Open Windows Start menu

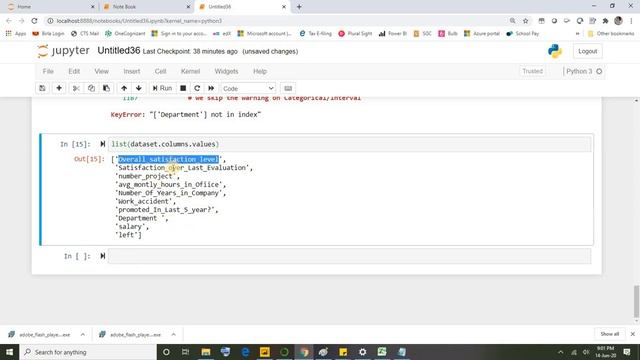[x=9, y=352]
